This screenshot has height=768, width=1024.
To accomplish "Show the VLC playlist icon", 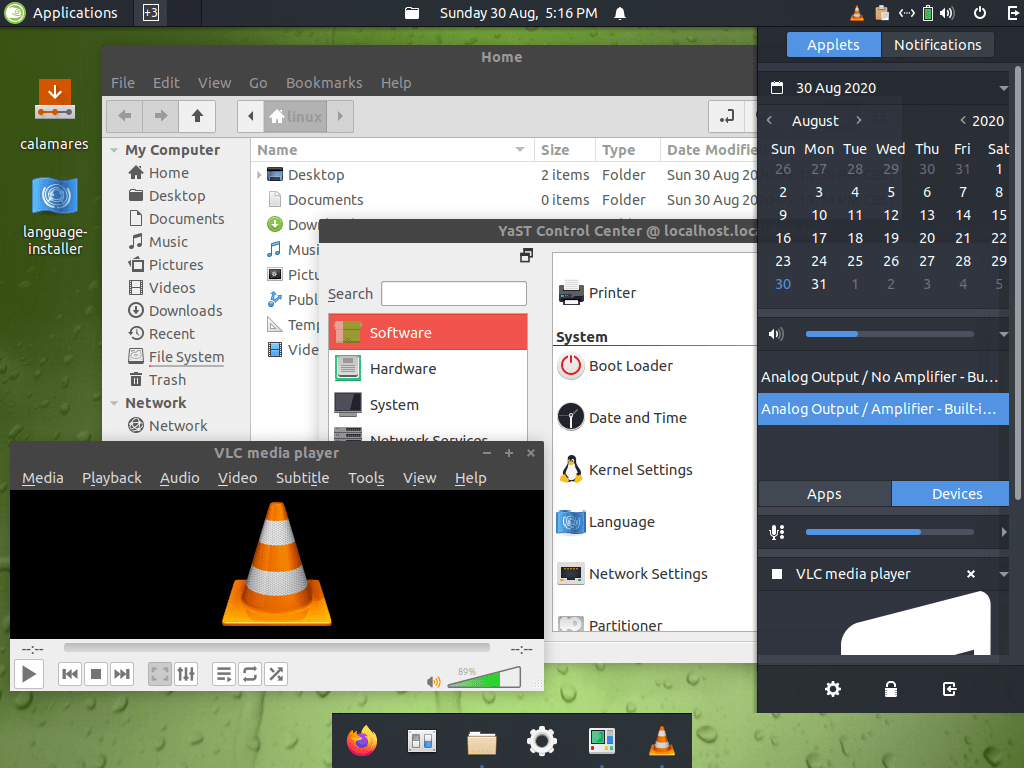I will point(224,673).
